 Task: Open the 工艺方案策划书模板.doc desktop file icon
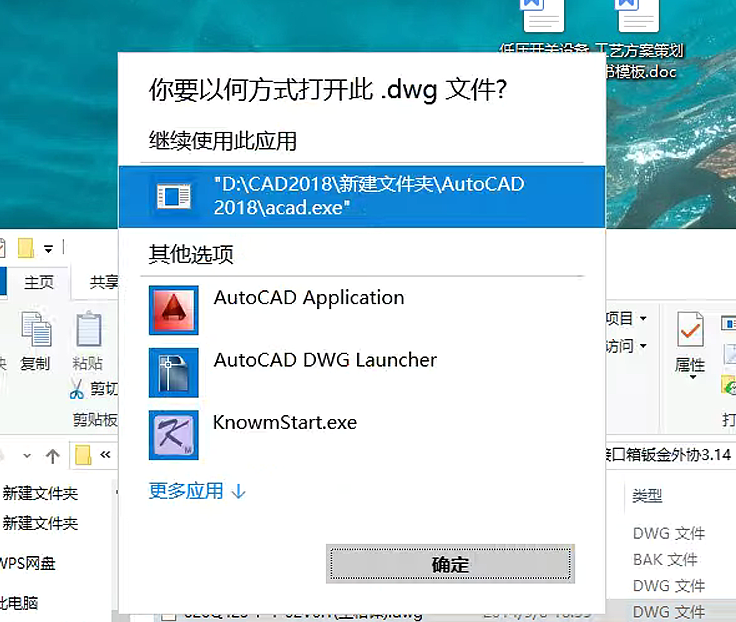639,16
